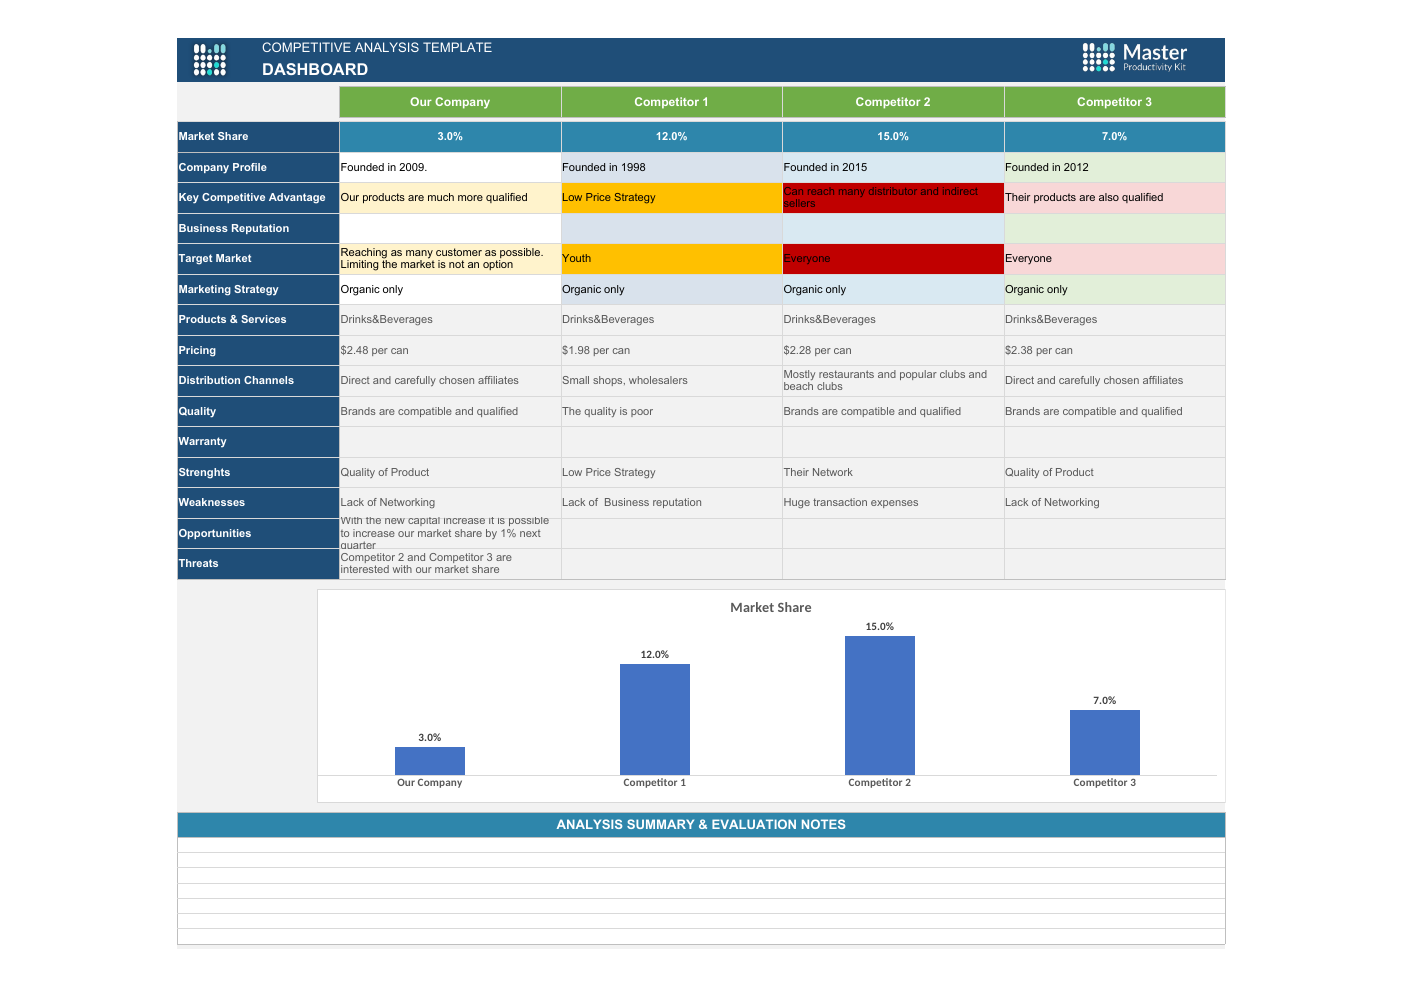Click the Master Productivity Kit logo

point(1135,57)
